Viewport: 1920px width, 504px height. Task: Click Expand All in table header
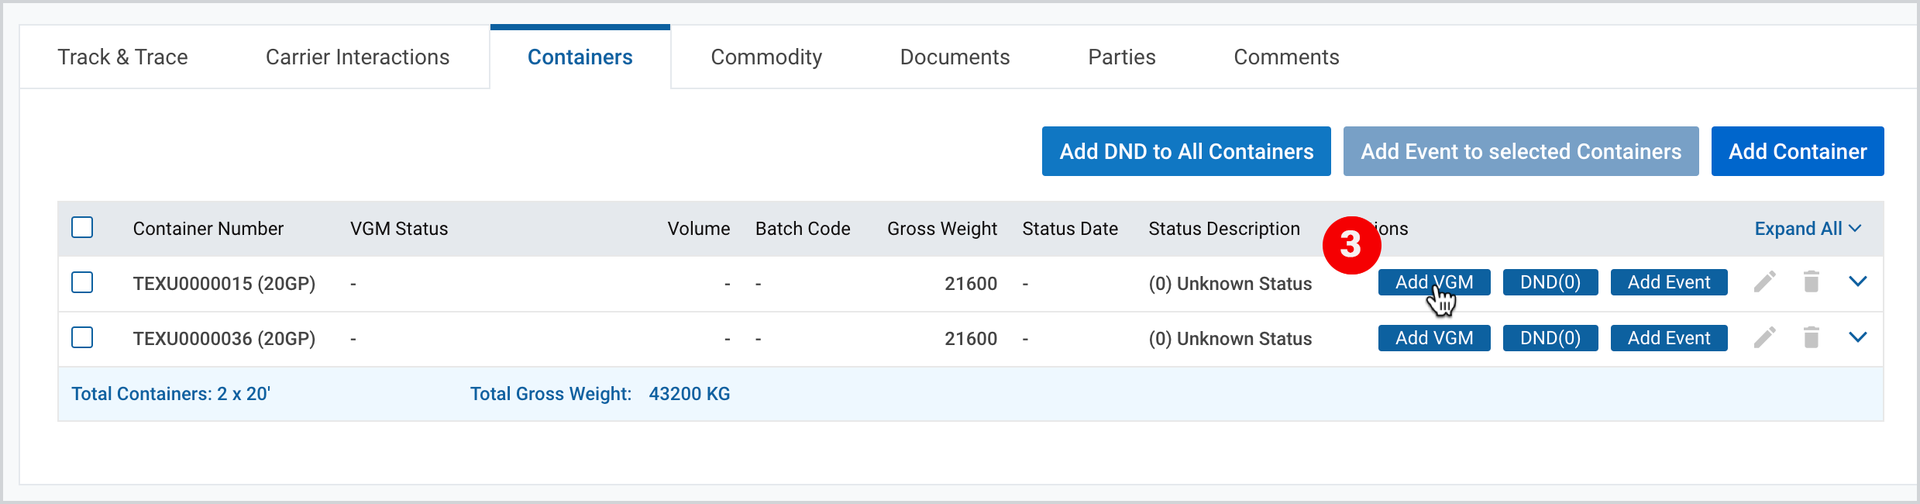pyautogui.click(x=1808, y=229)
